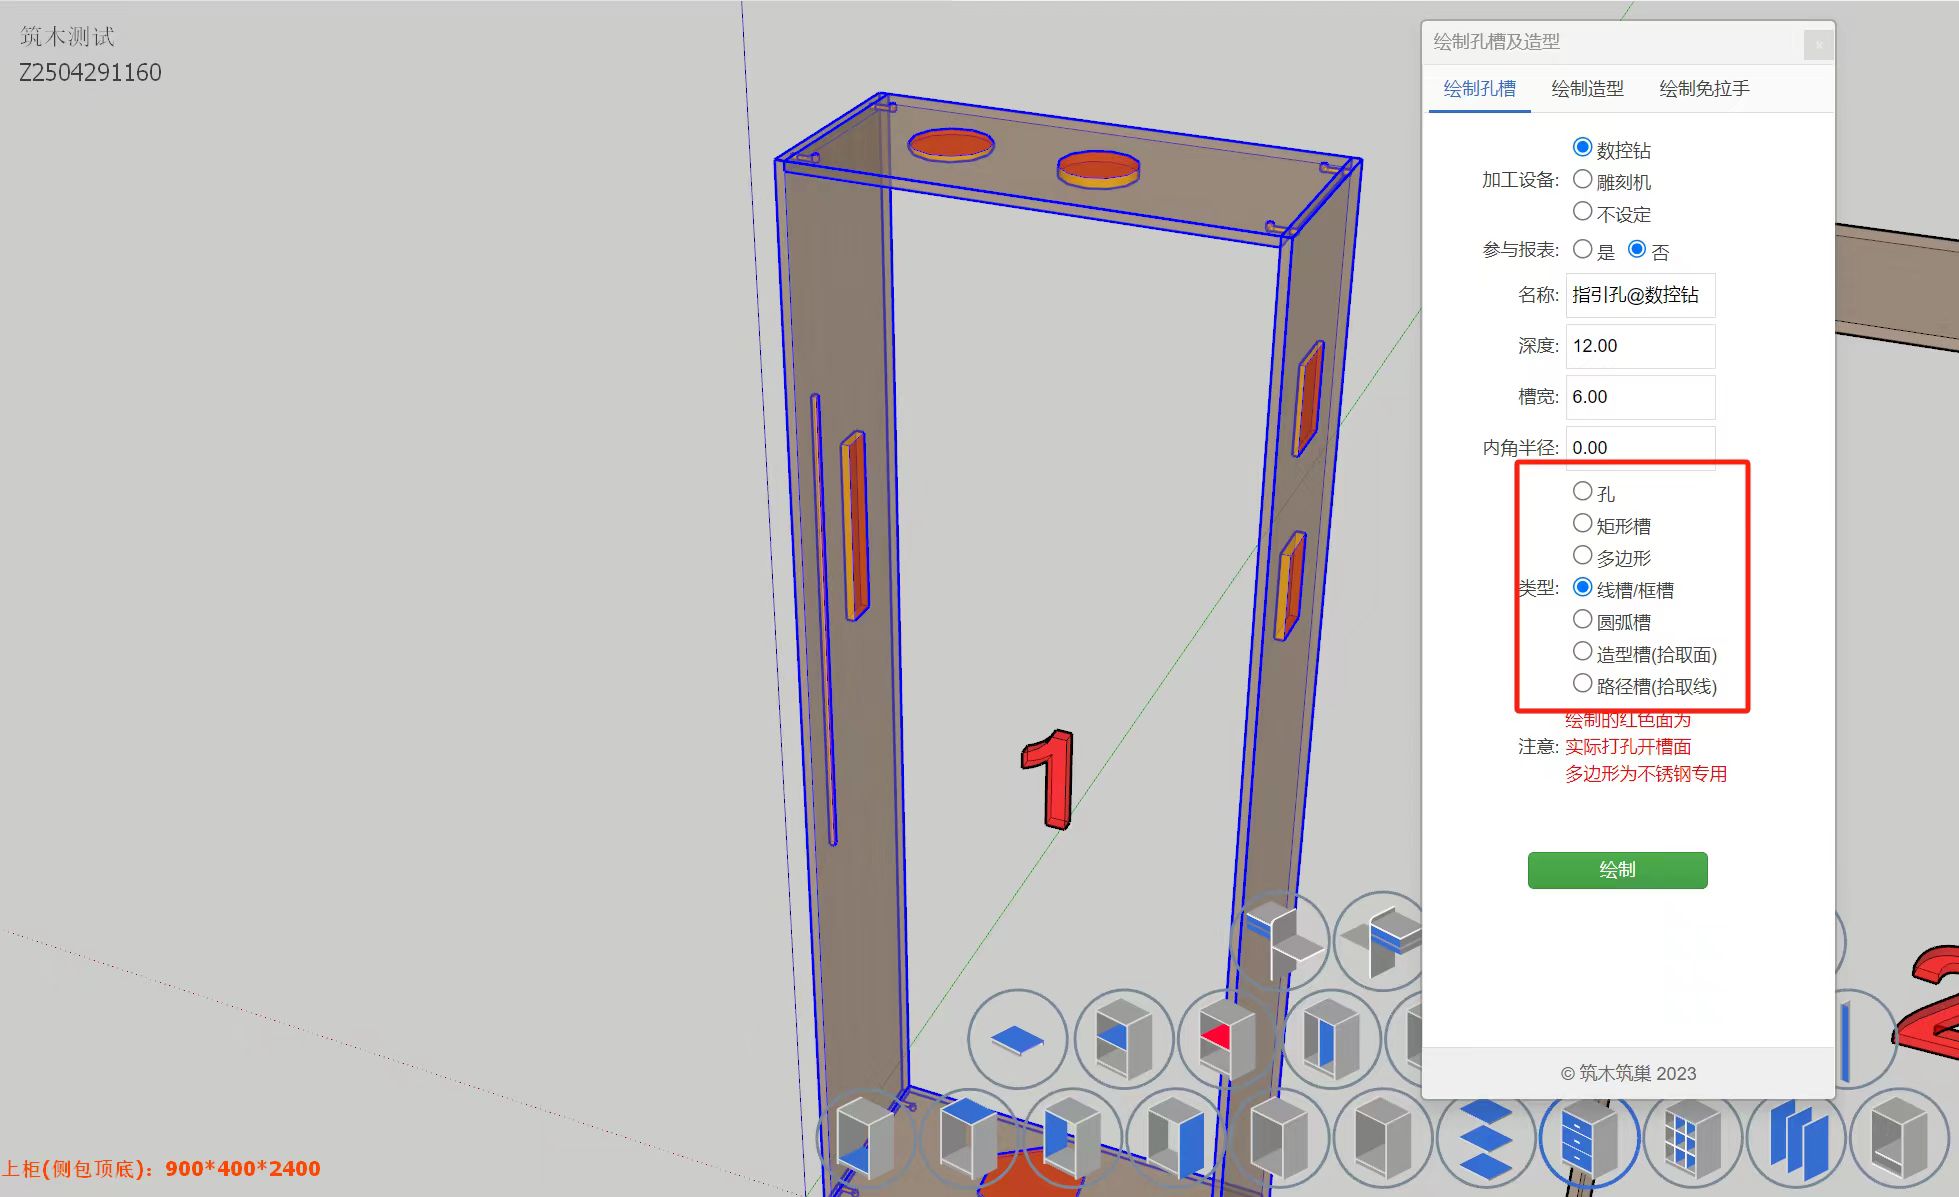Click the single flat blue board icon
This screenshot has height=1197, width=1959.
[x=1017, y=1040]
